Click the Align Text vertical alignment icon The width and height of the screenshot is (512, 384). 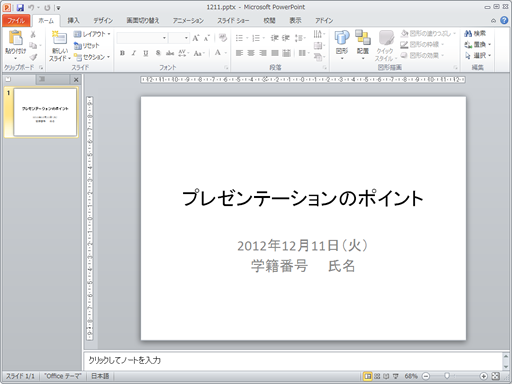pos(319,46)
